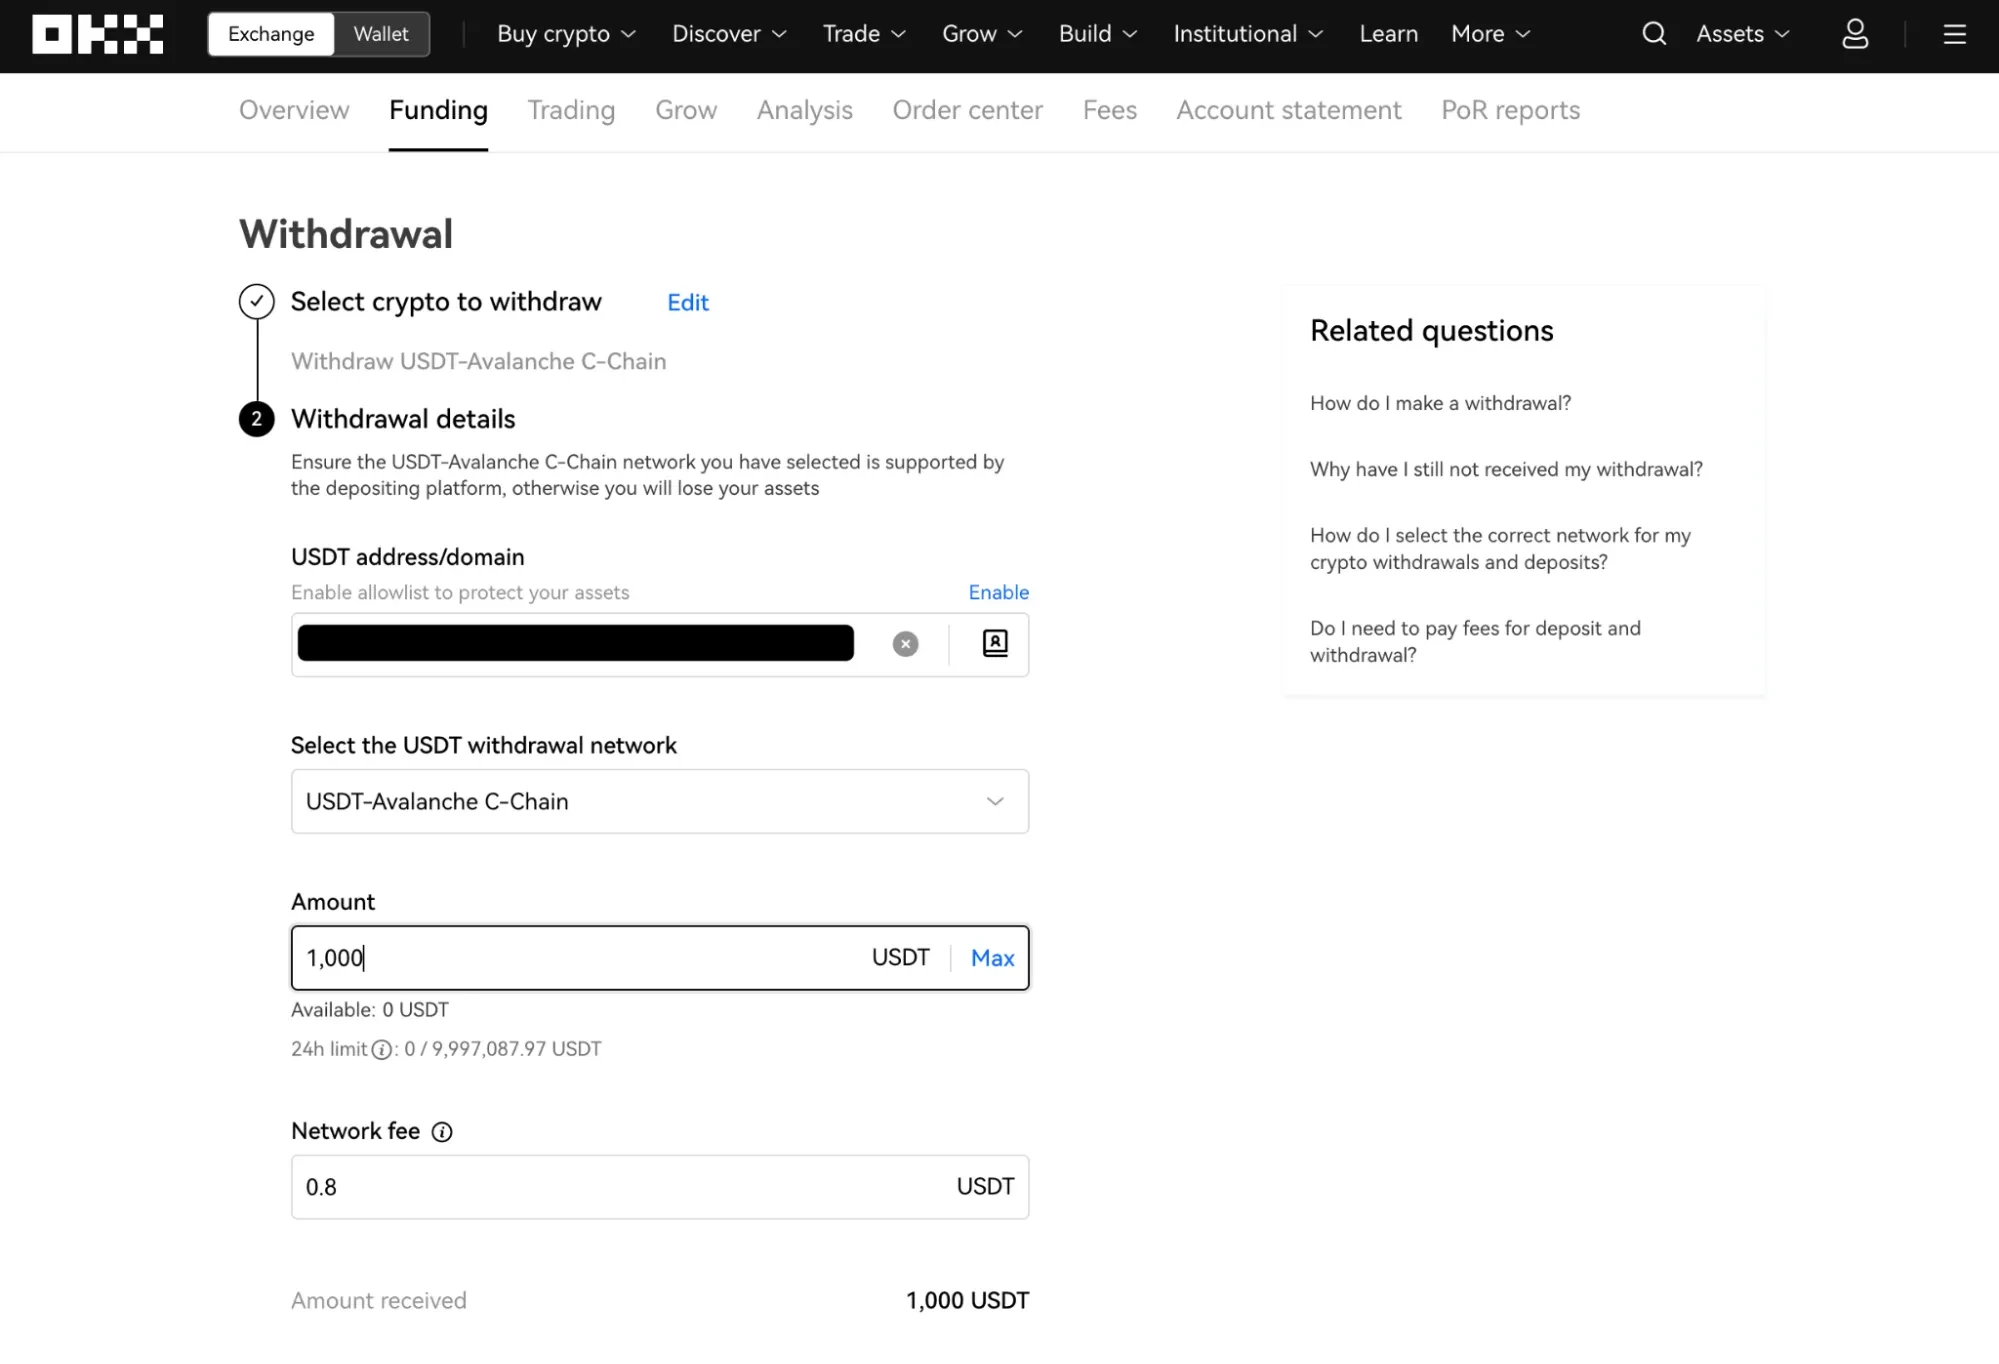Expand the Buy crypto menu
The image size is (1999, 1364).
[566, 34]
